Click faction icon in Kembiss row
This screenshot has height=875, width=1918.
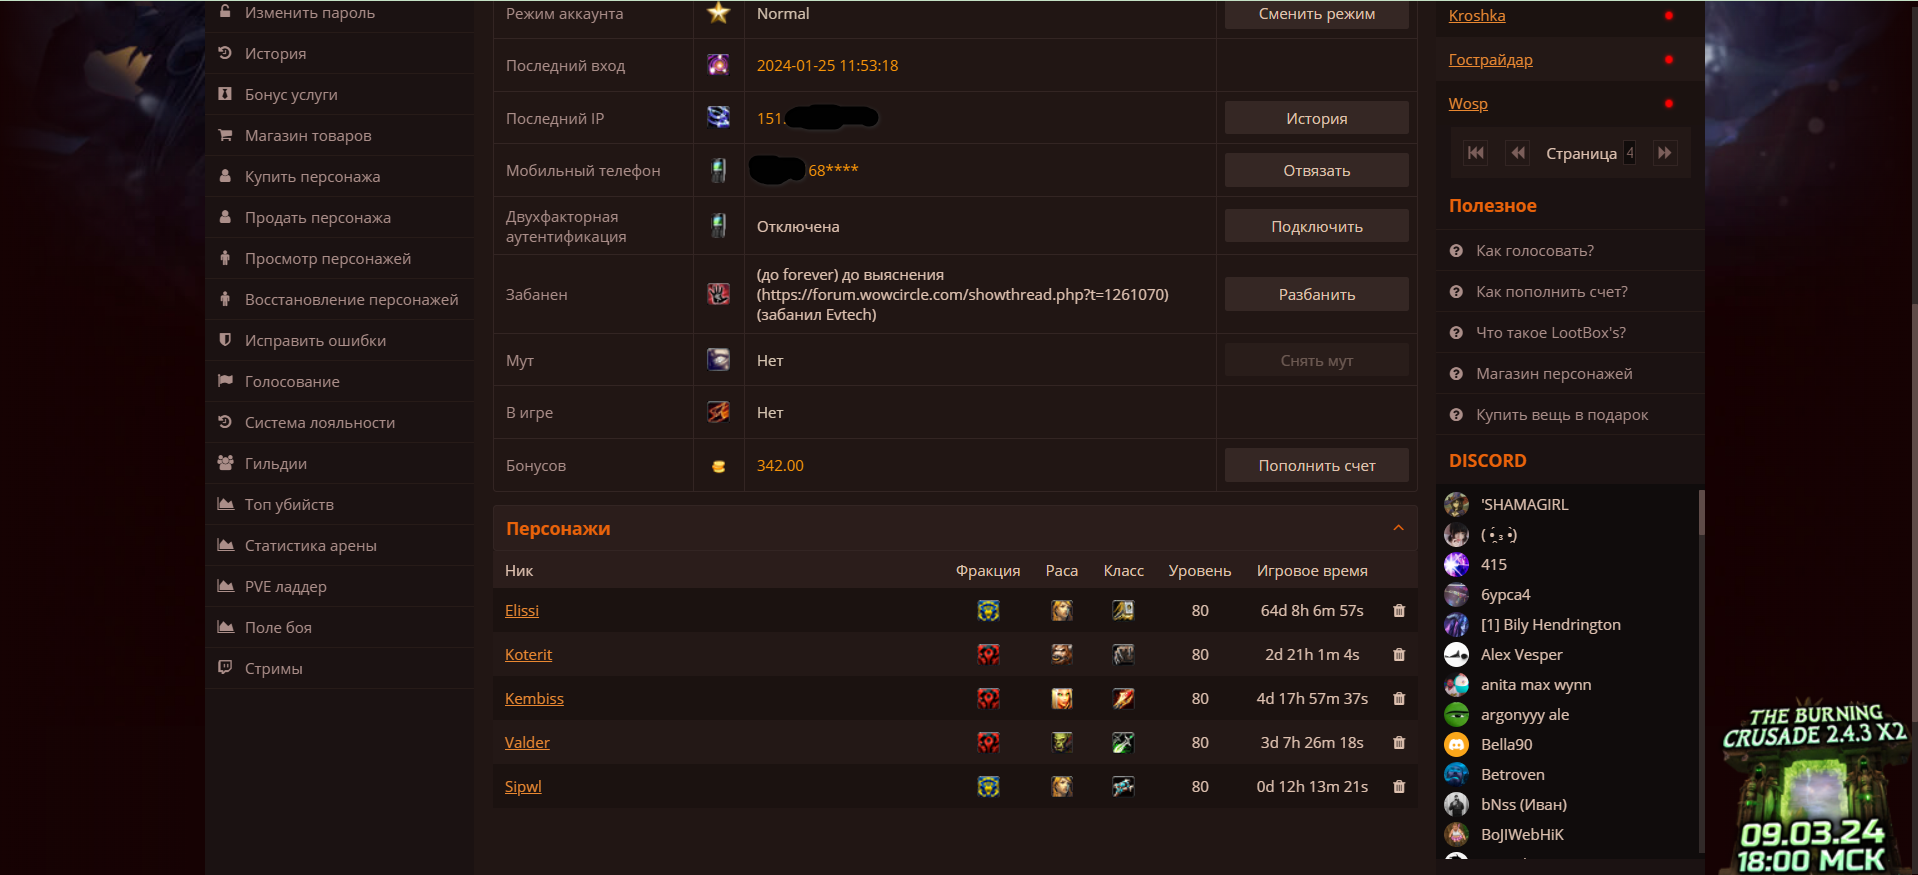(988, 699)
